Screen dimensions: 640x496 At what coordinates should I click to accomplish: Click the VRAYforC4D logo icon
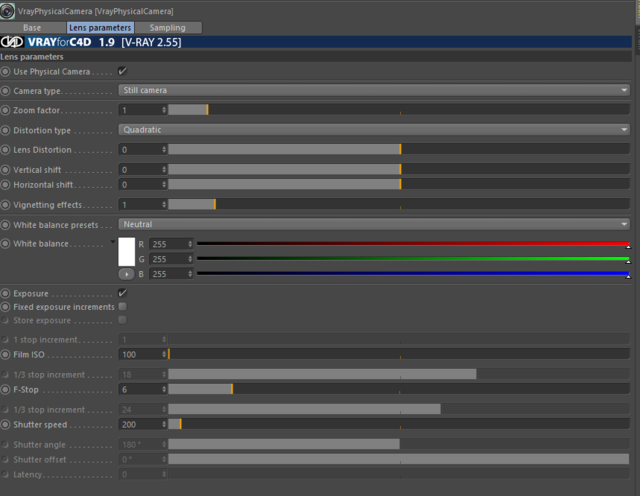click(x=12, y=42)
